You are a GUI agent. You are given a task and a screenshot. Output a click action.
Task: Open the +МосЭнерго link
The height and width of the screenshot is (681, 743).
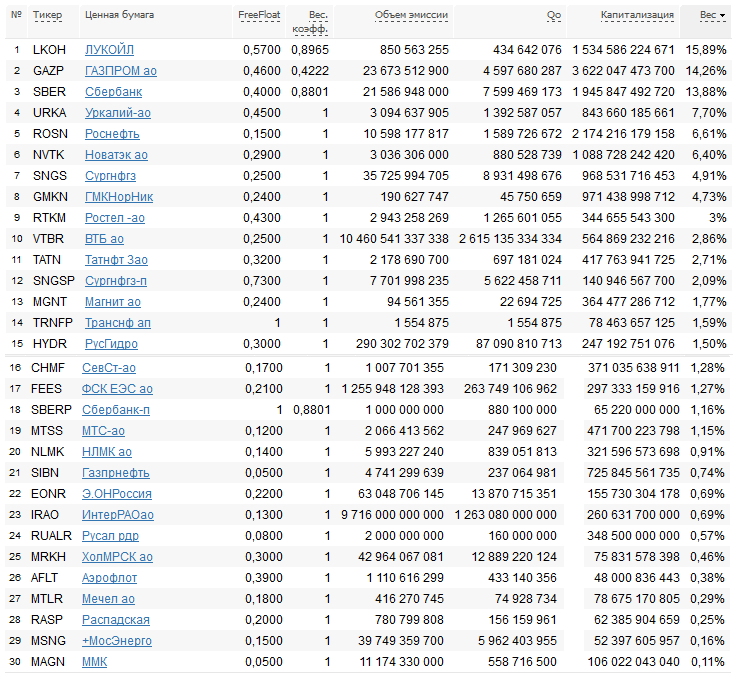click(x=117, y=641)
